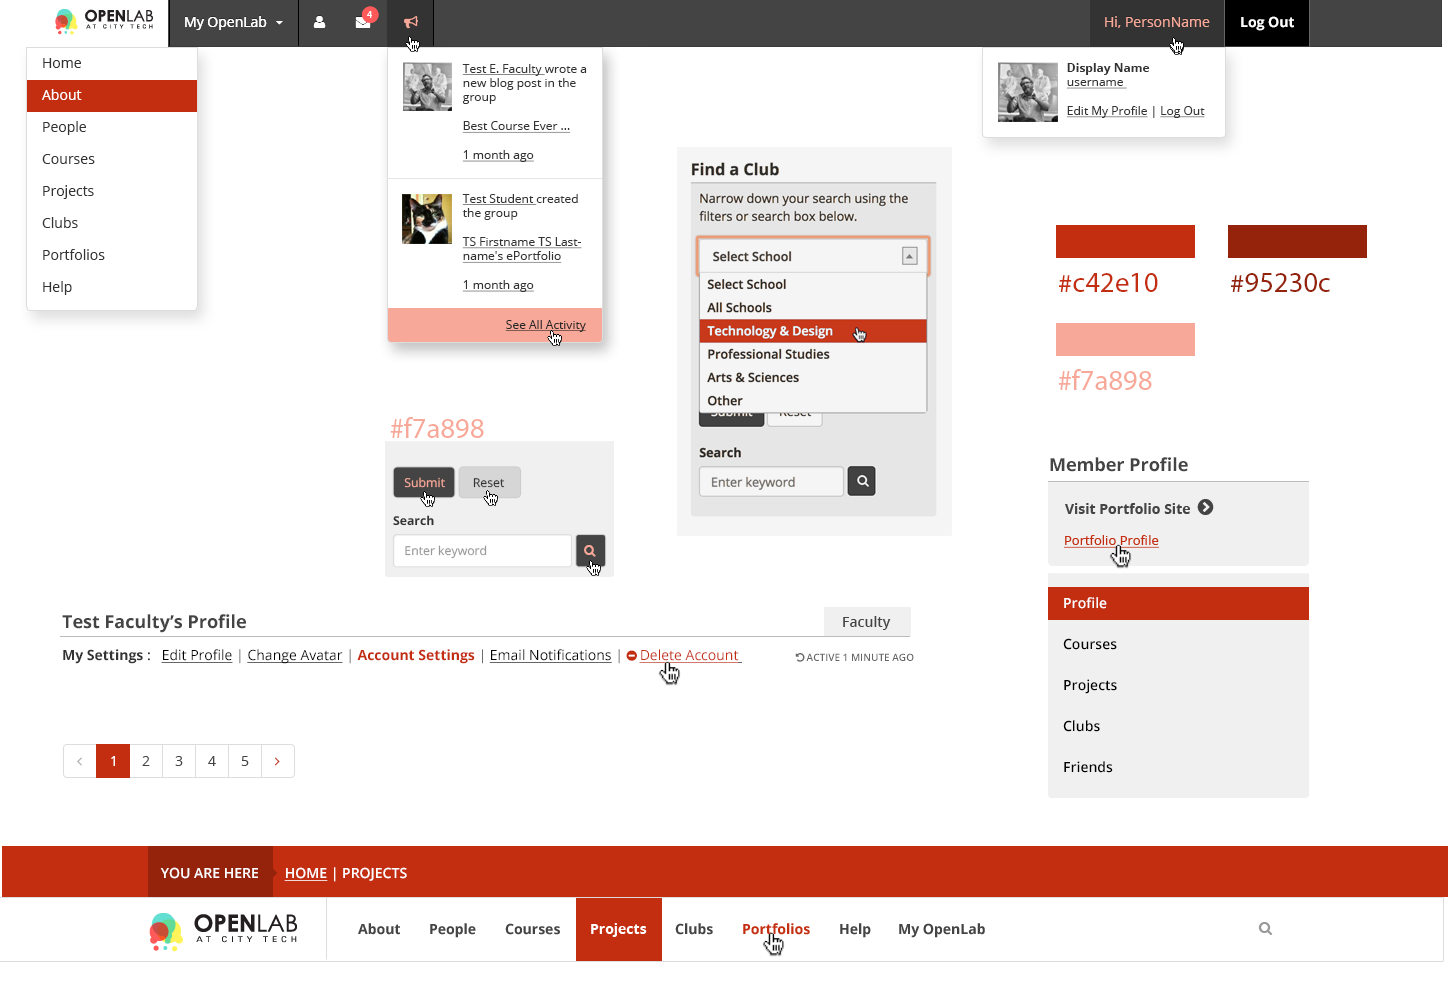
Task: Click the megaphone notifications icon in top bar
Action: (411, 22)
